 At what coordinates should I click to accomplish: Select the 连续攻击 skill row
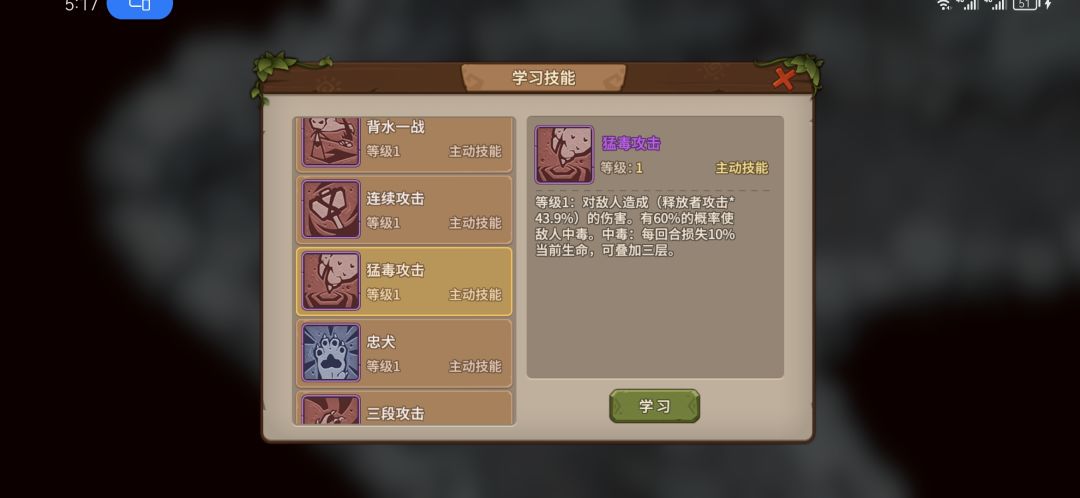coord(404,209)
